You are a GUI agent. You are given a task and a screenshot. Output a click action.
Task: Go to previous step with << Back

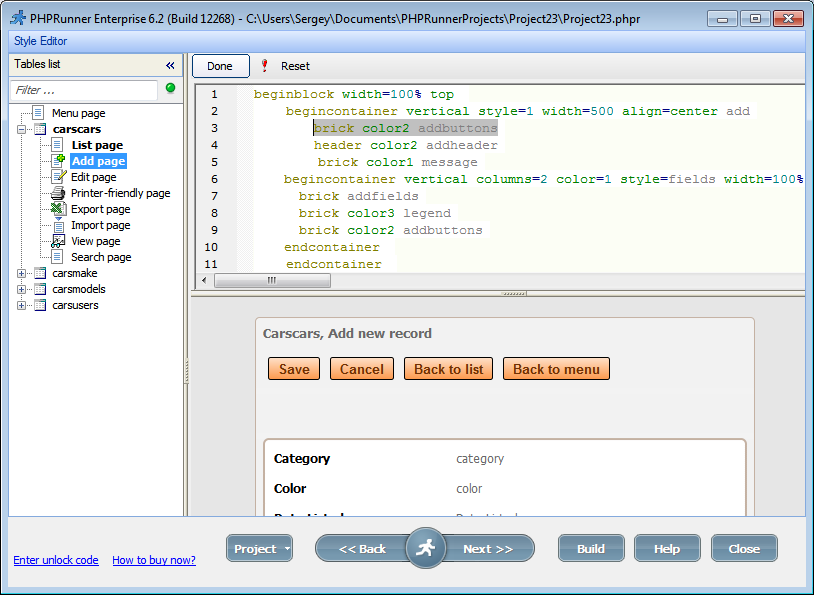pyautogui.click(x=361, y=548)
